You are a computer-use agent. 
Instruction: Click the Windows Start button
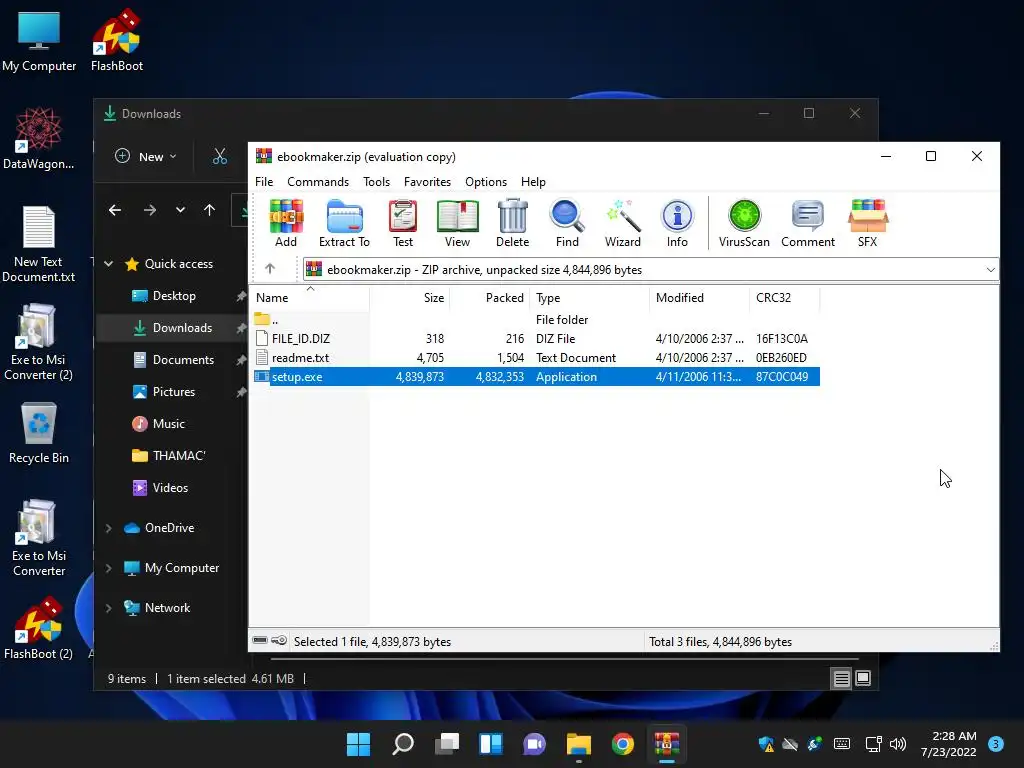click(358, 744)
